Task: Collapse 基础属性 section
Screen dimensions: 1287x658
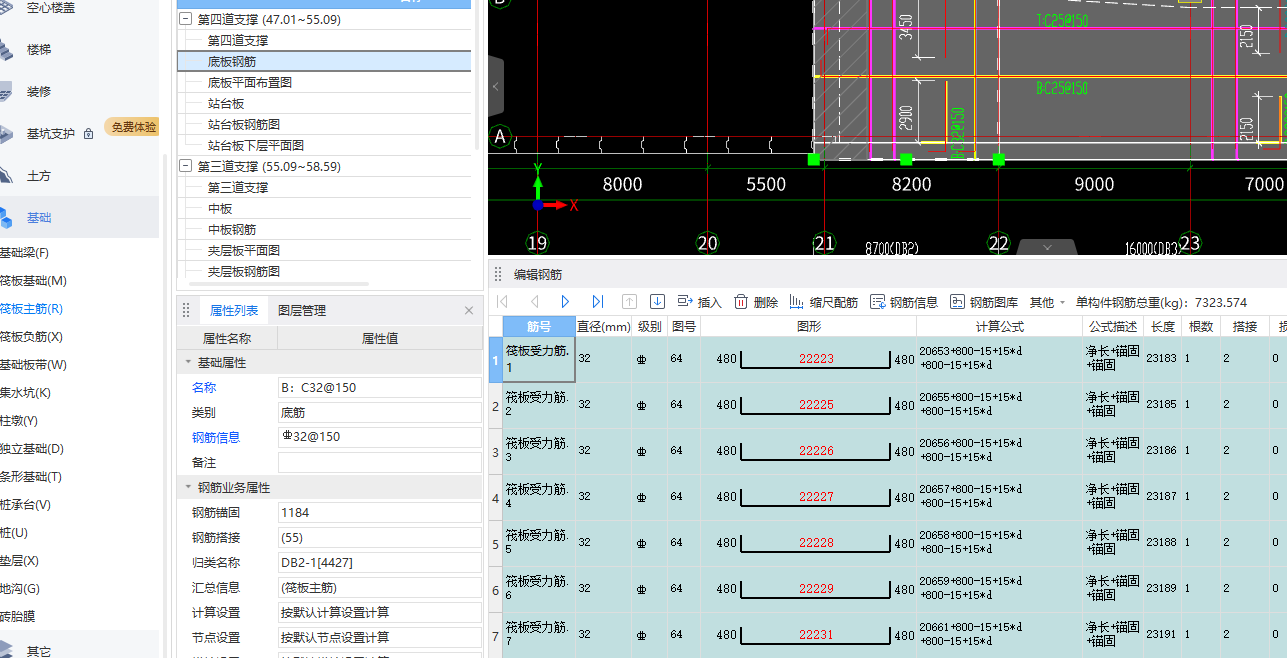Action: [187, 362]
